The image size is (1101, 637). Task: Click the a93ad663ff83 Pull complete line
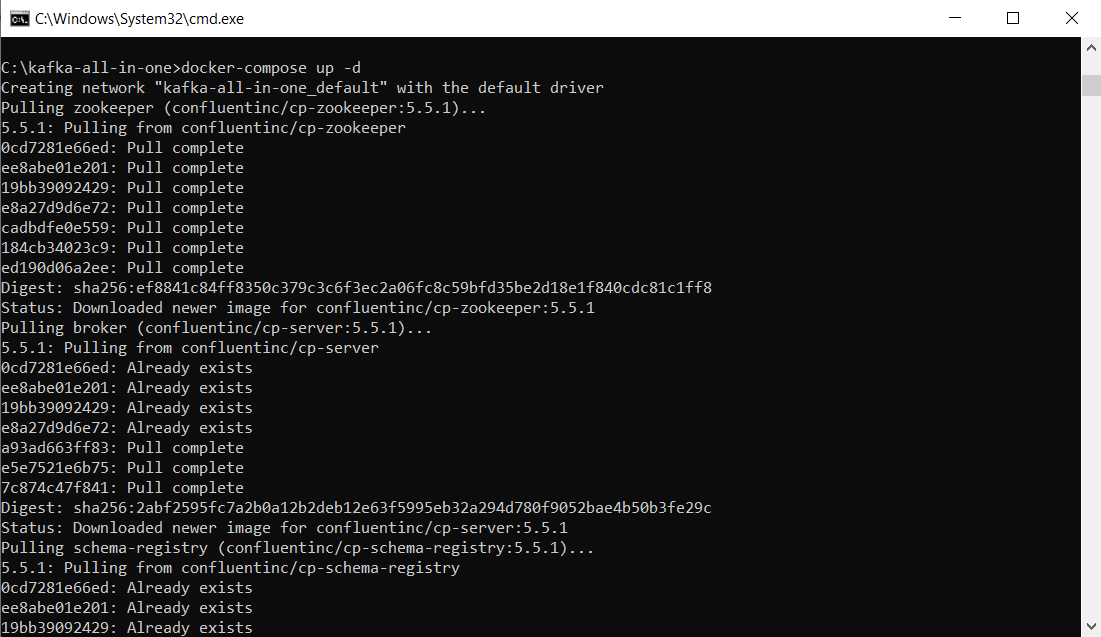122,448
